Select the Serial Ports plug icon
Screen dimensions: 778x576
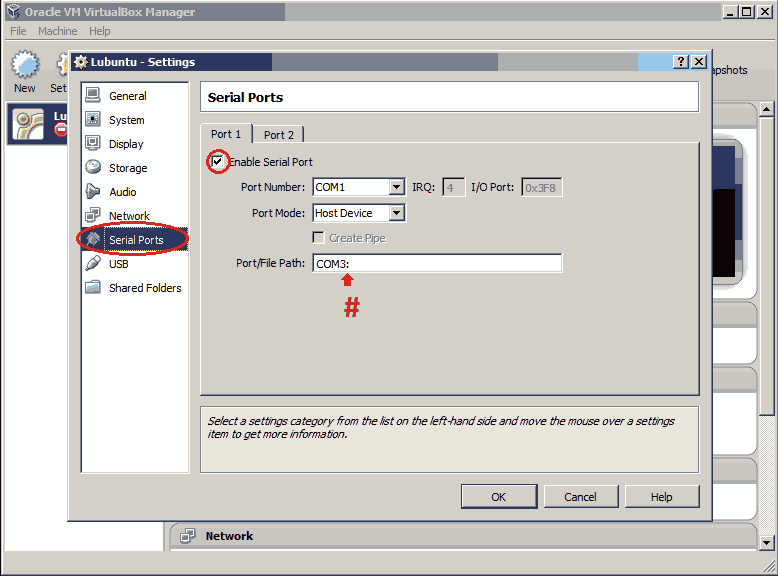click(93, 239)
